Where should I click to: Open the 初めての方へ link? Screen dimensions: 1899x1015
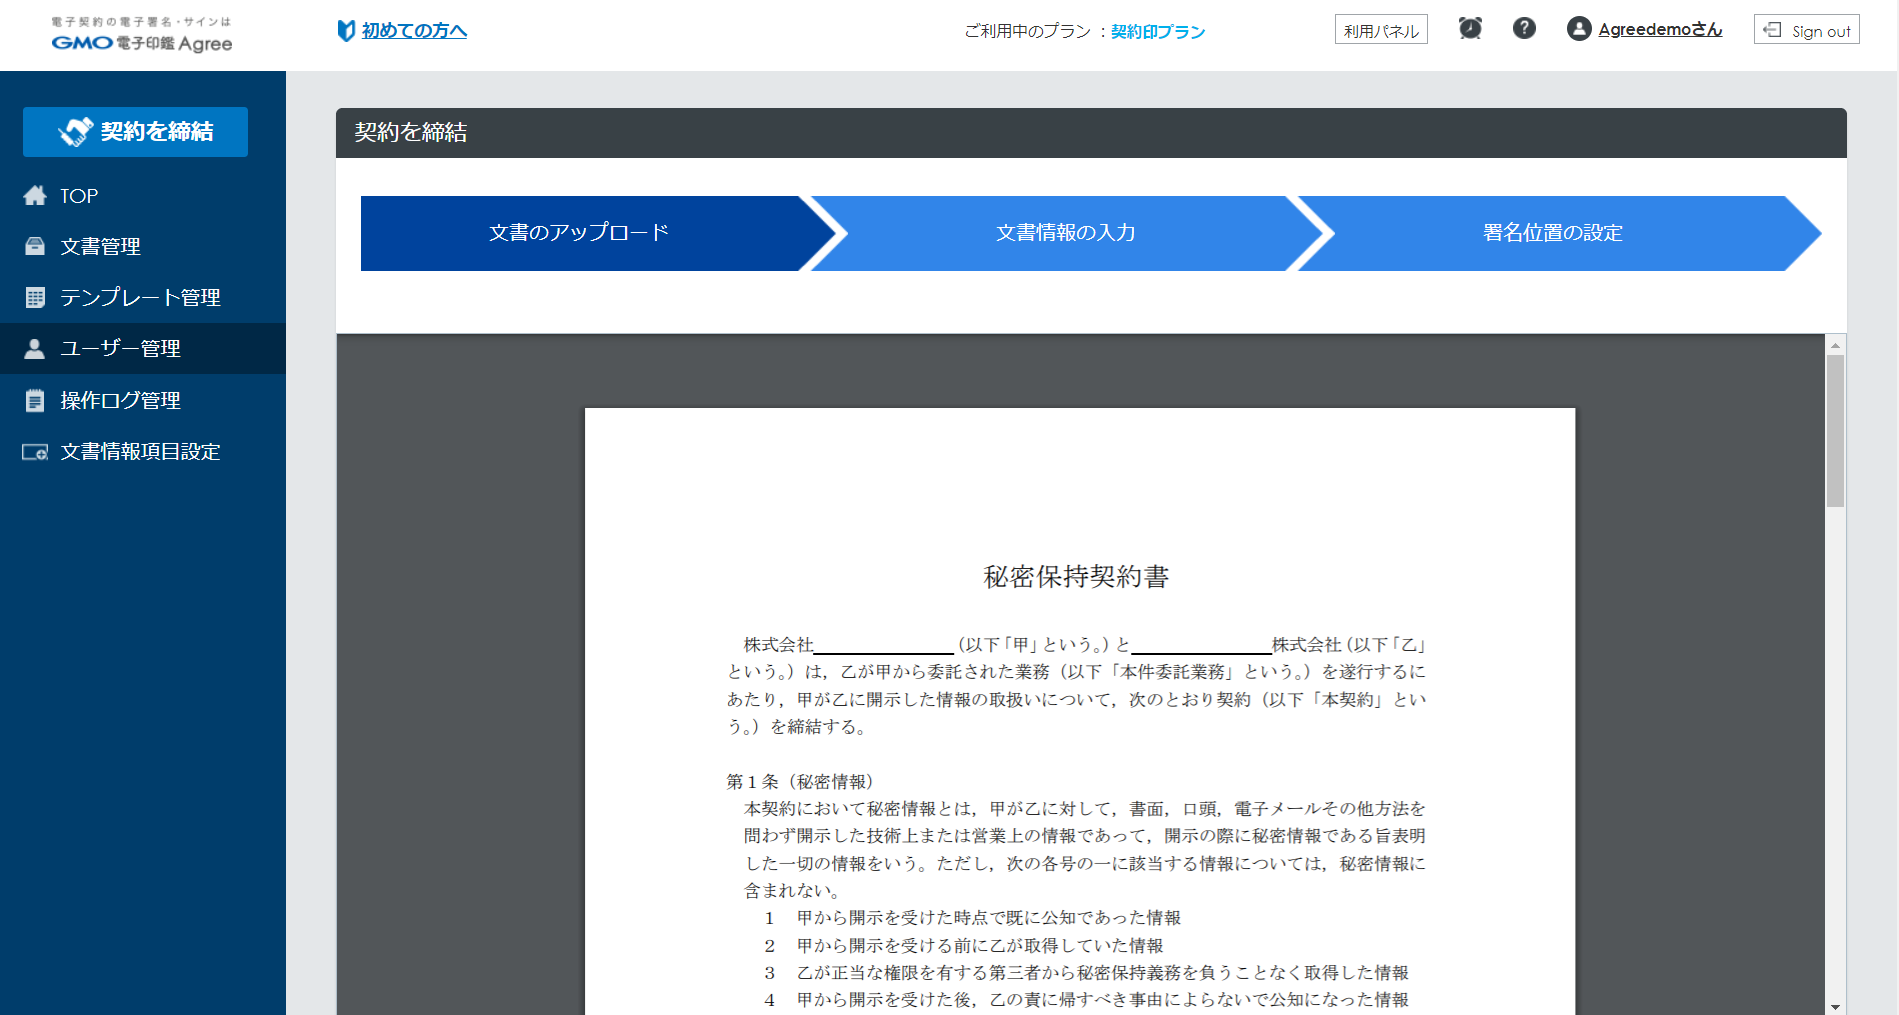[414, 31]
